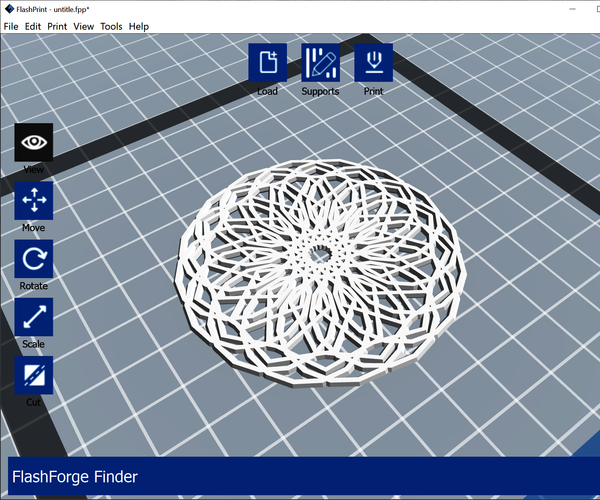Click the FlashForge Finder status bar
This screenshot has width=600, height=500.
(x=304, y=476)
